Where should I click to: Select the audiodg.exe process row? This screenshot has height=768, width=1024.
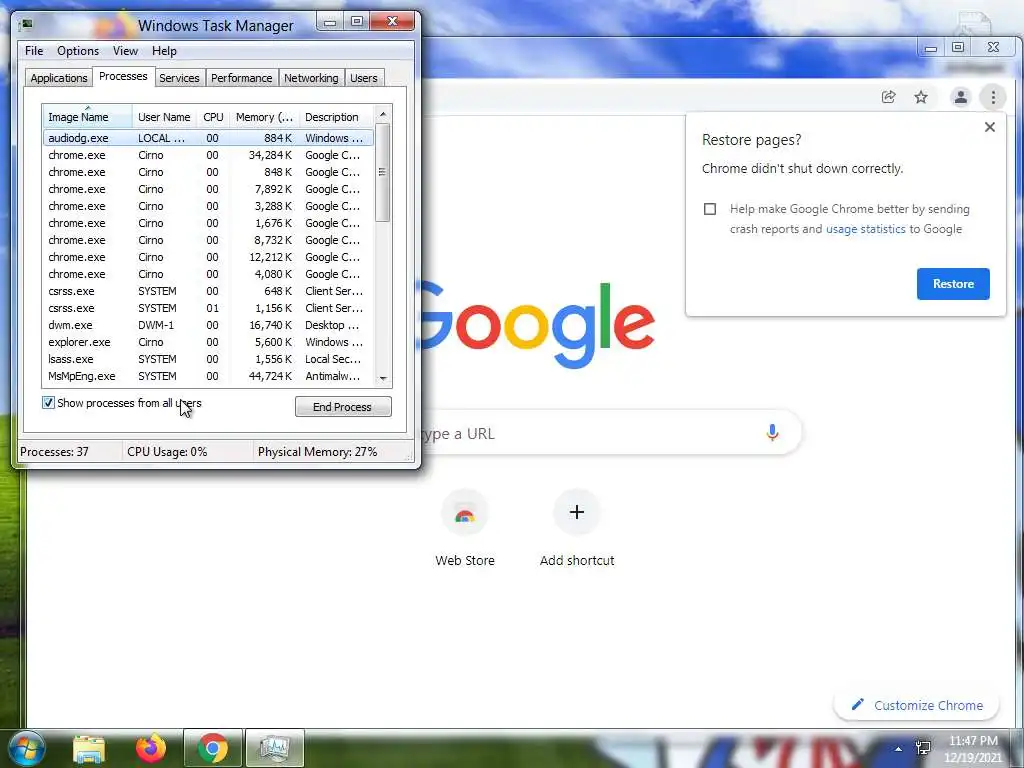pyautogui.click(x=209, y=138)
